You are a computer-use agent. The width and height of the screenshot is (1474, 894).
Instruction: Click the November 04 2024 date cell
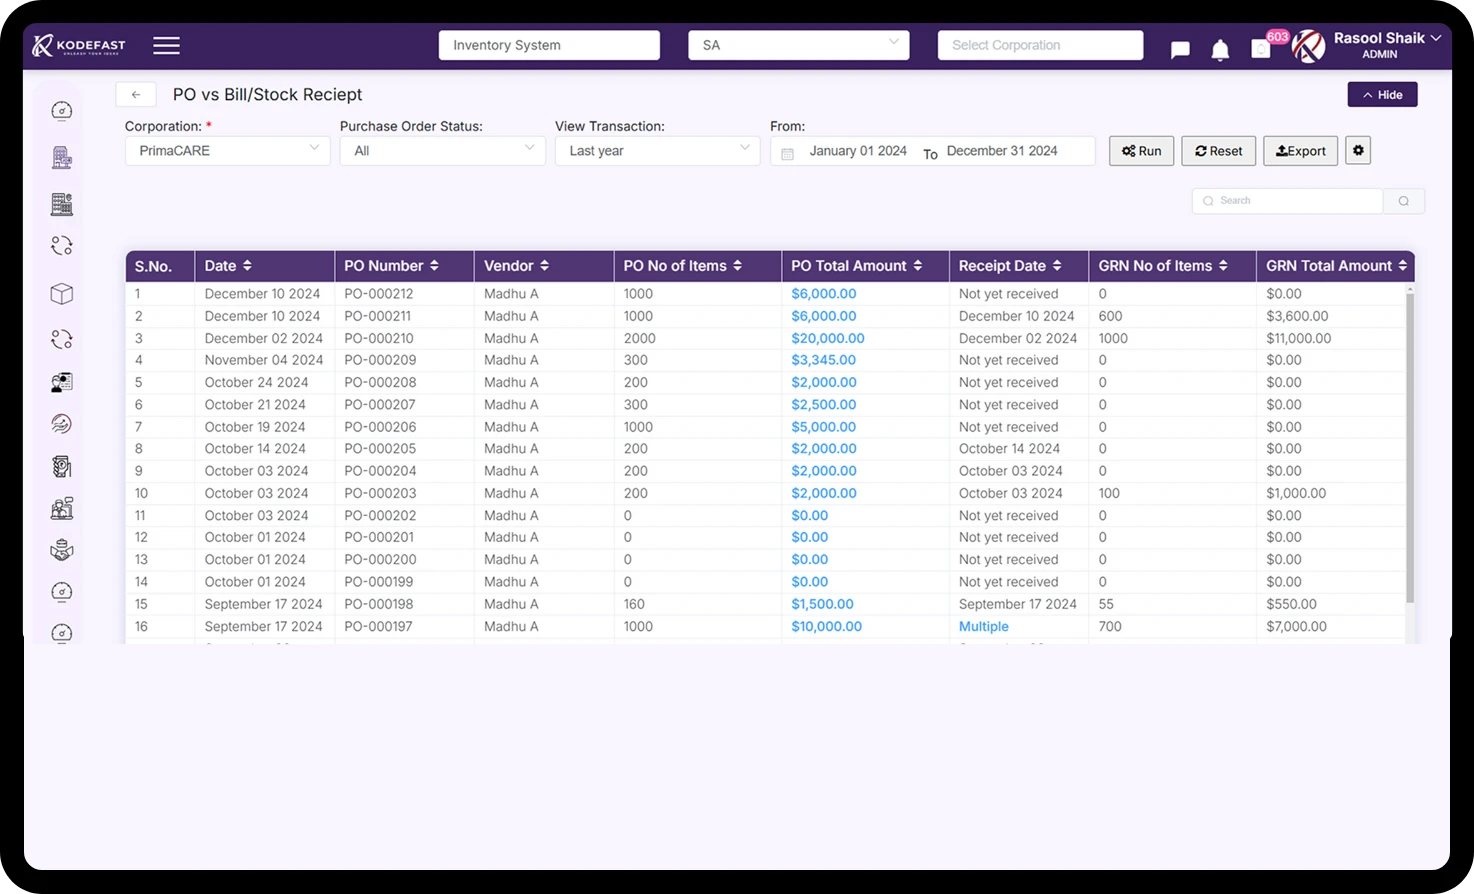pyautogui.click(x=264, y=361)
